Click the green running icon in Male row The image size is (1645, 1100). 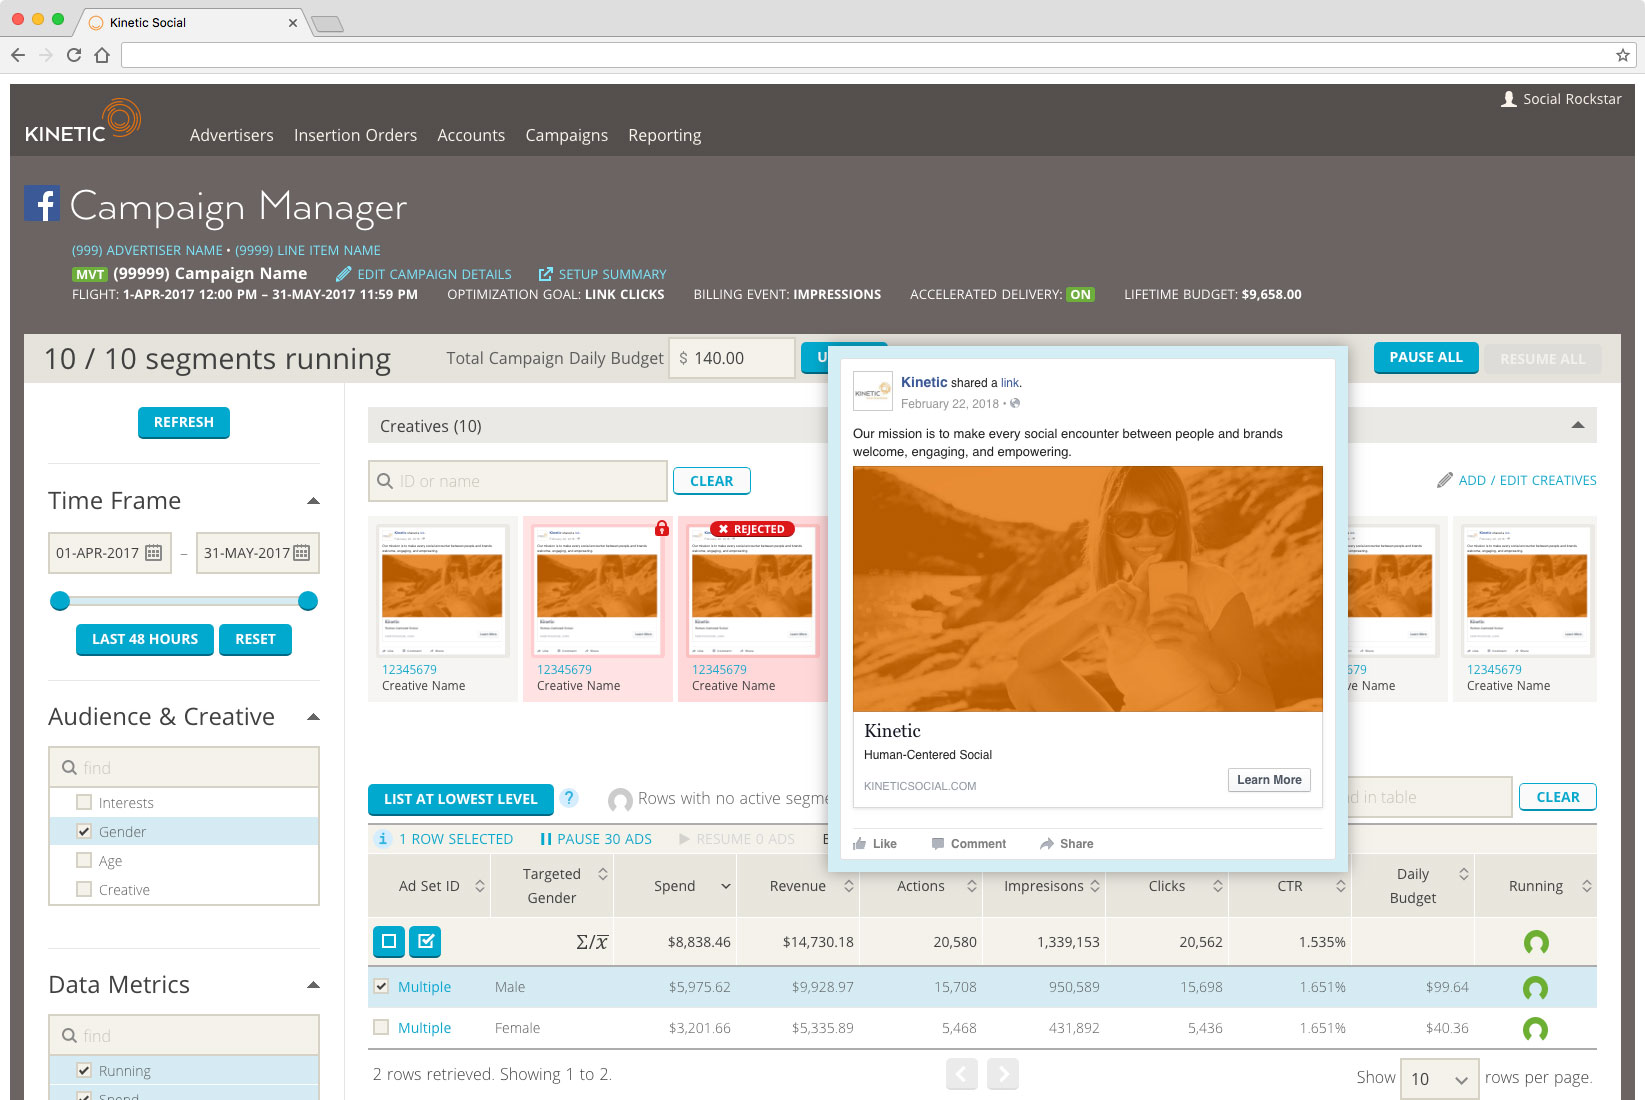point(1535,988)
